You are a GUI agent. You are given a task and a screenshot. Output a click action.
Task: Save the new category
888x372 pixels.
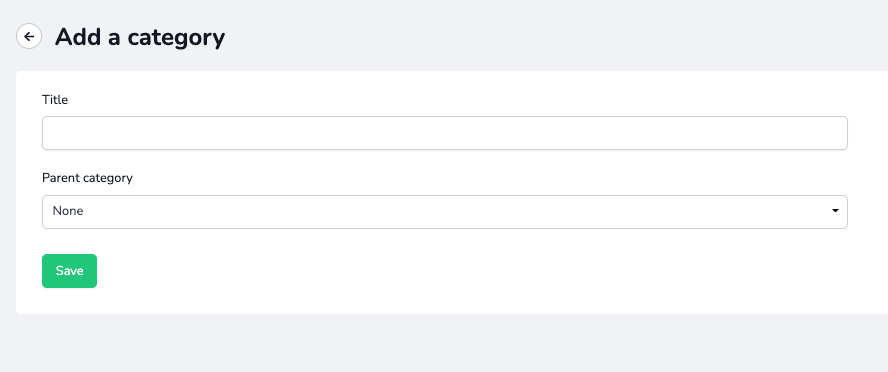click(x=69, y=271)
